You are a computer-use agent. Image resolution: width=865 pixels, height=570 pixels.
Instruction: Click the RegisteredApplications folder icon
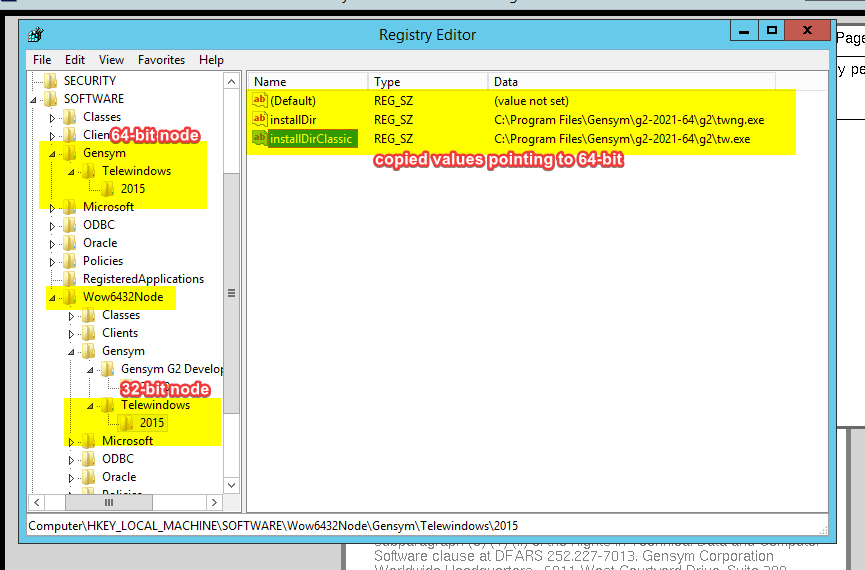point(70,279)
